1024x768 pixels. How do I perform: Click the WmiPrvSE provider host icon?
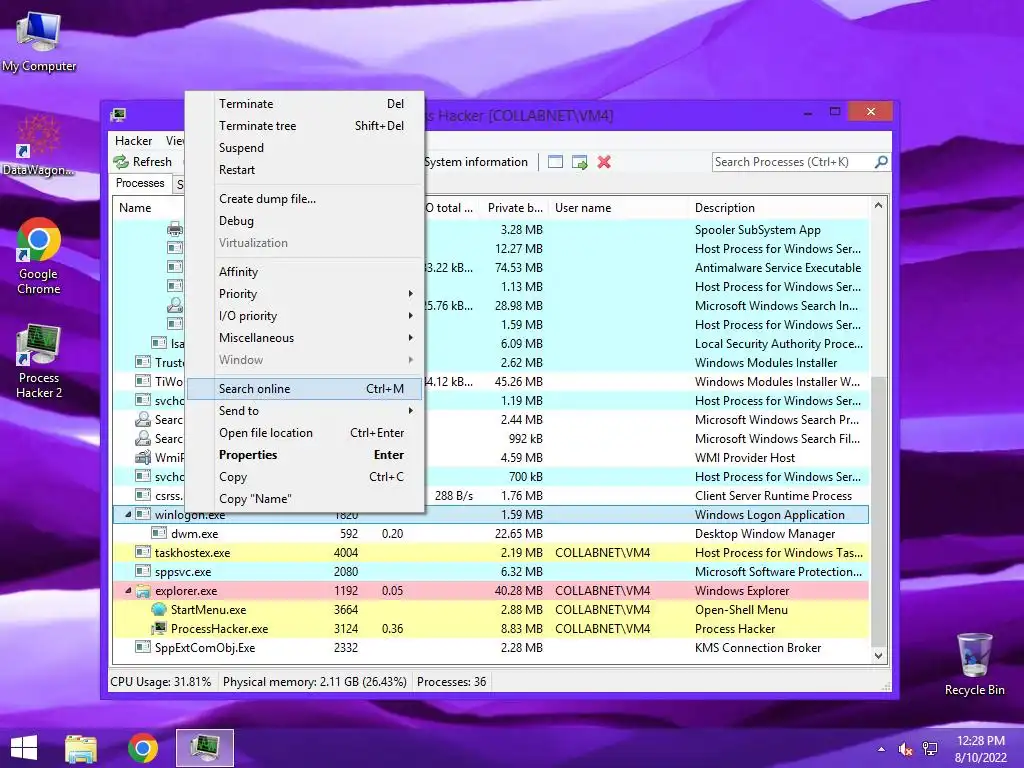(x=143, y=458)
